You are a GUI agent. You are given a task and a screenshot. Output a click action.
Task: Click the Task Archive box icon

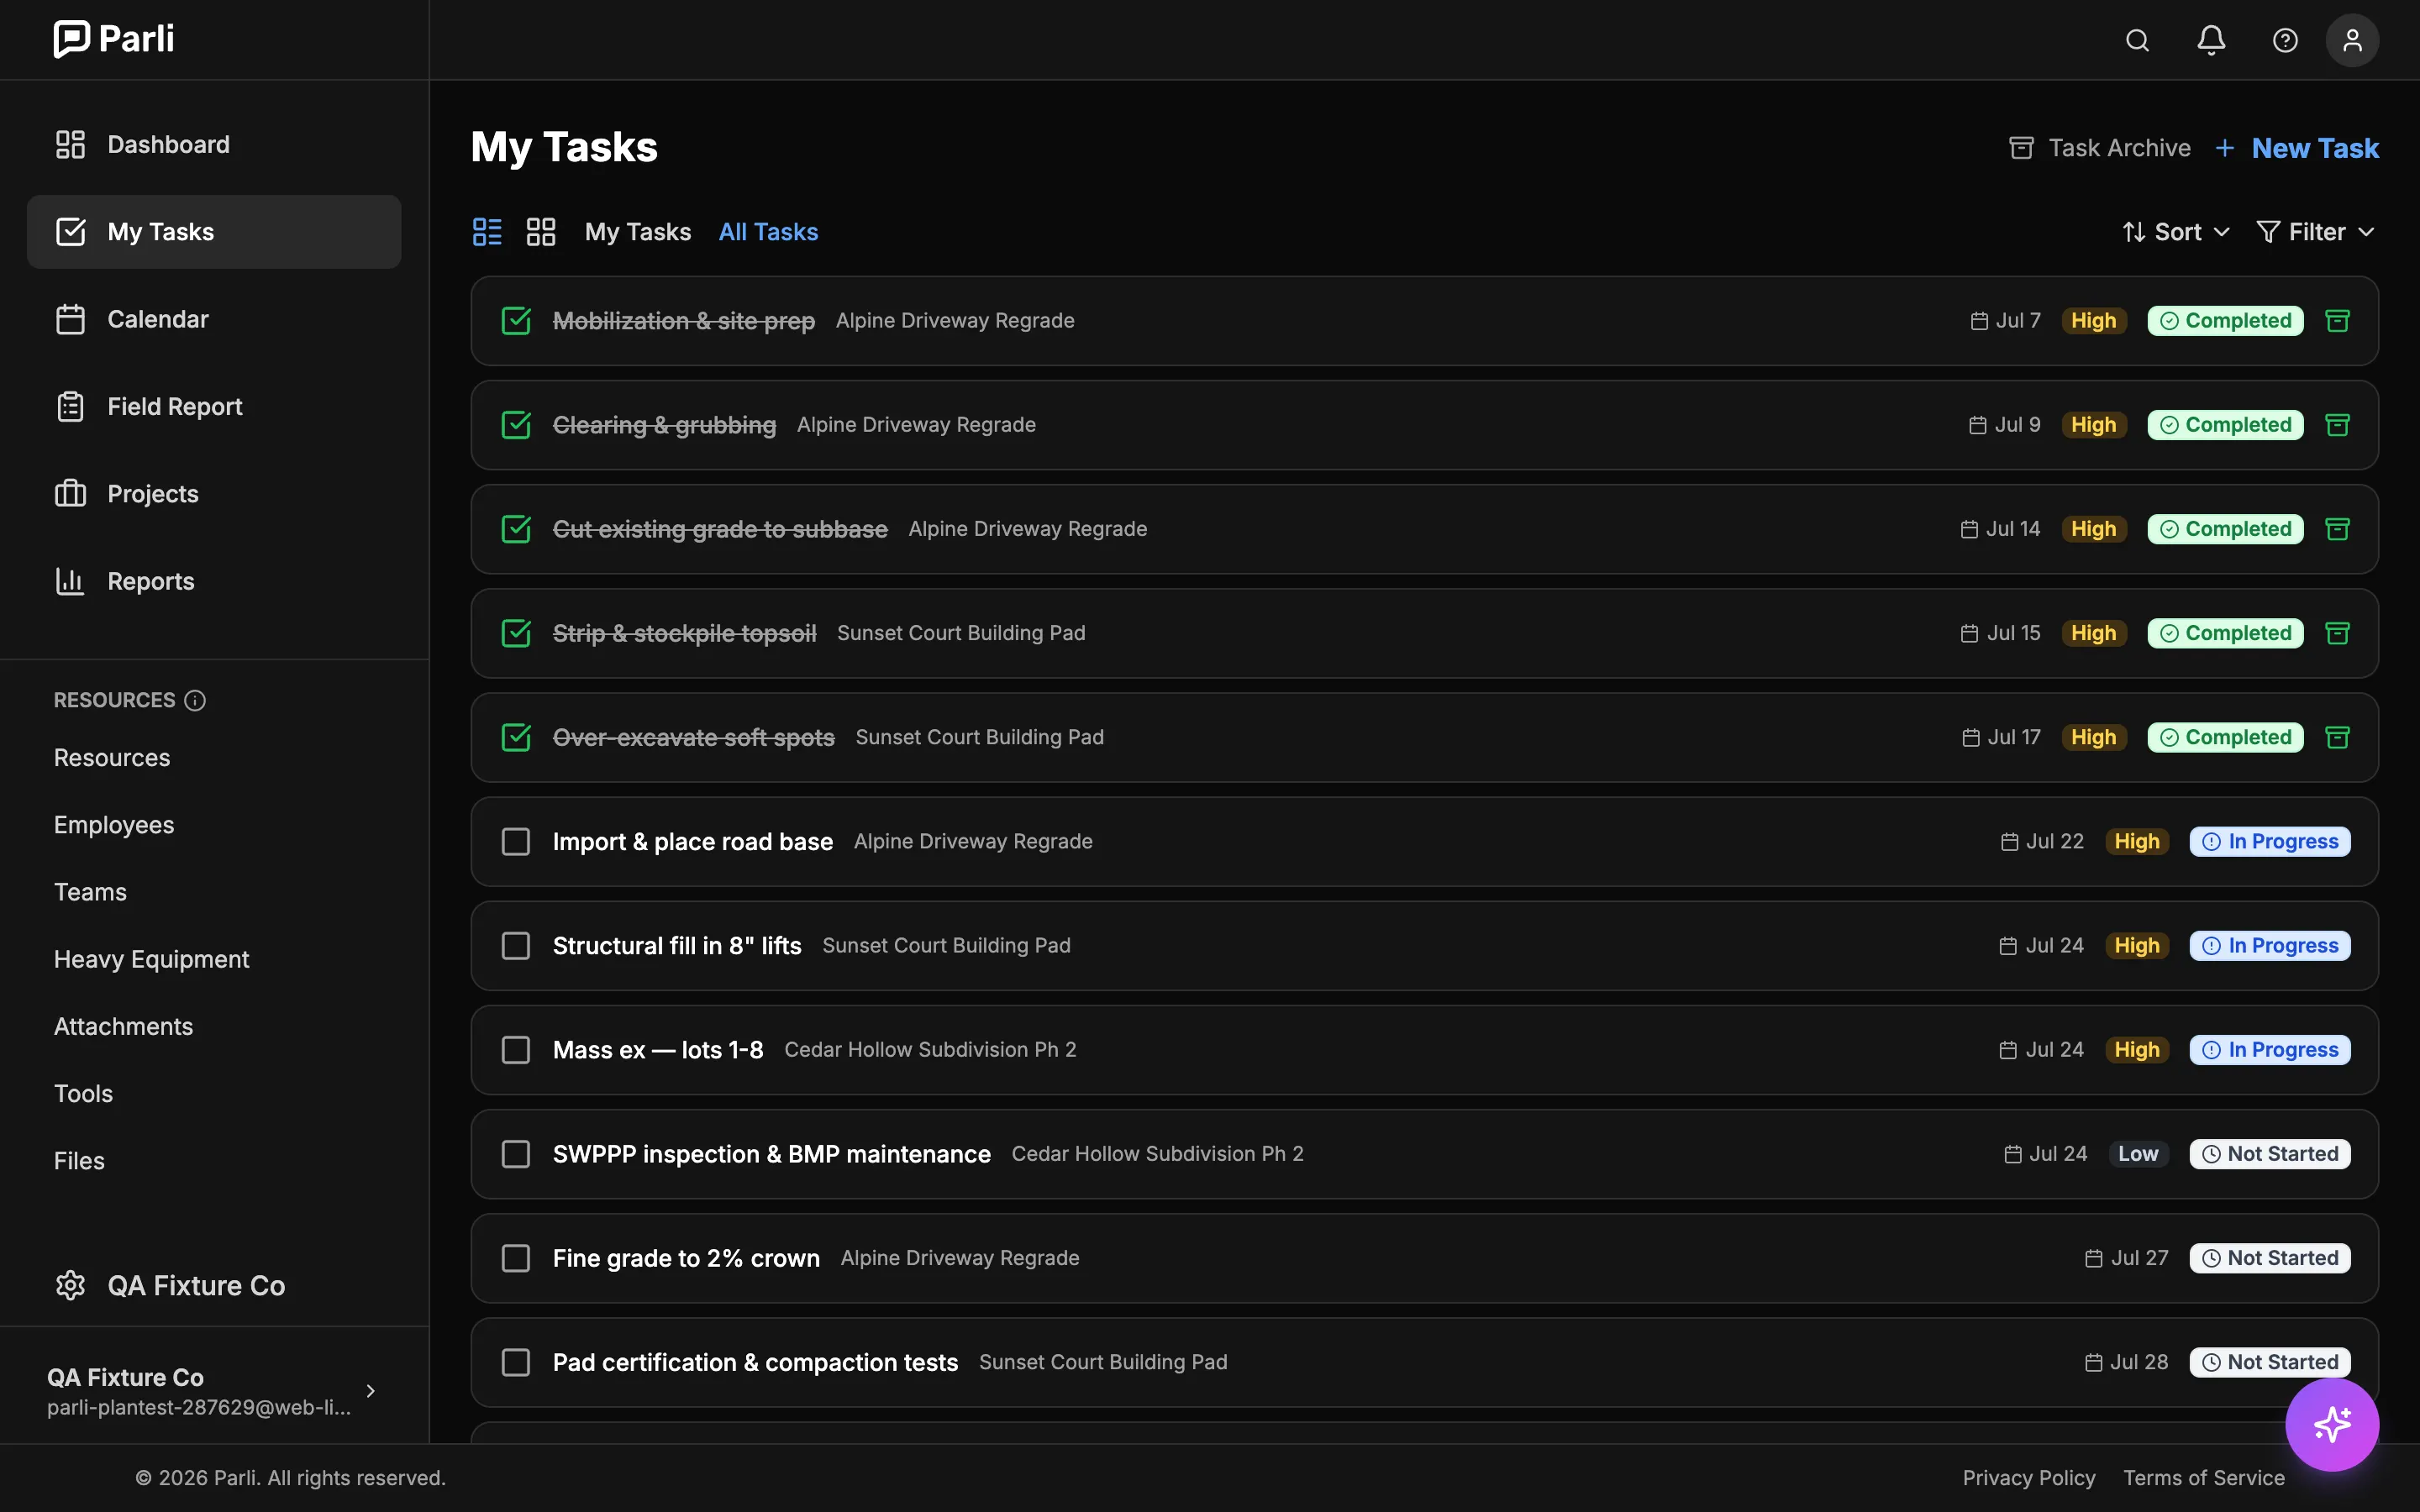click(x=2021, y=148)
